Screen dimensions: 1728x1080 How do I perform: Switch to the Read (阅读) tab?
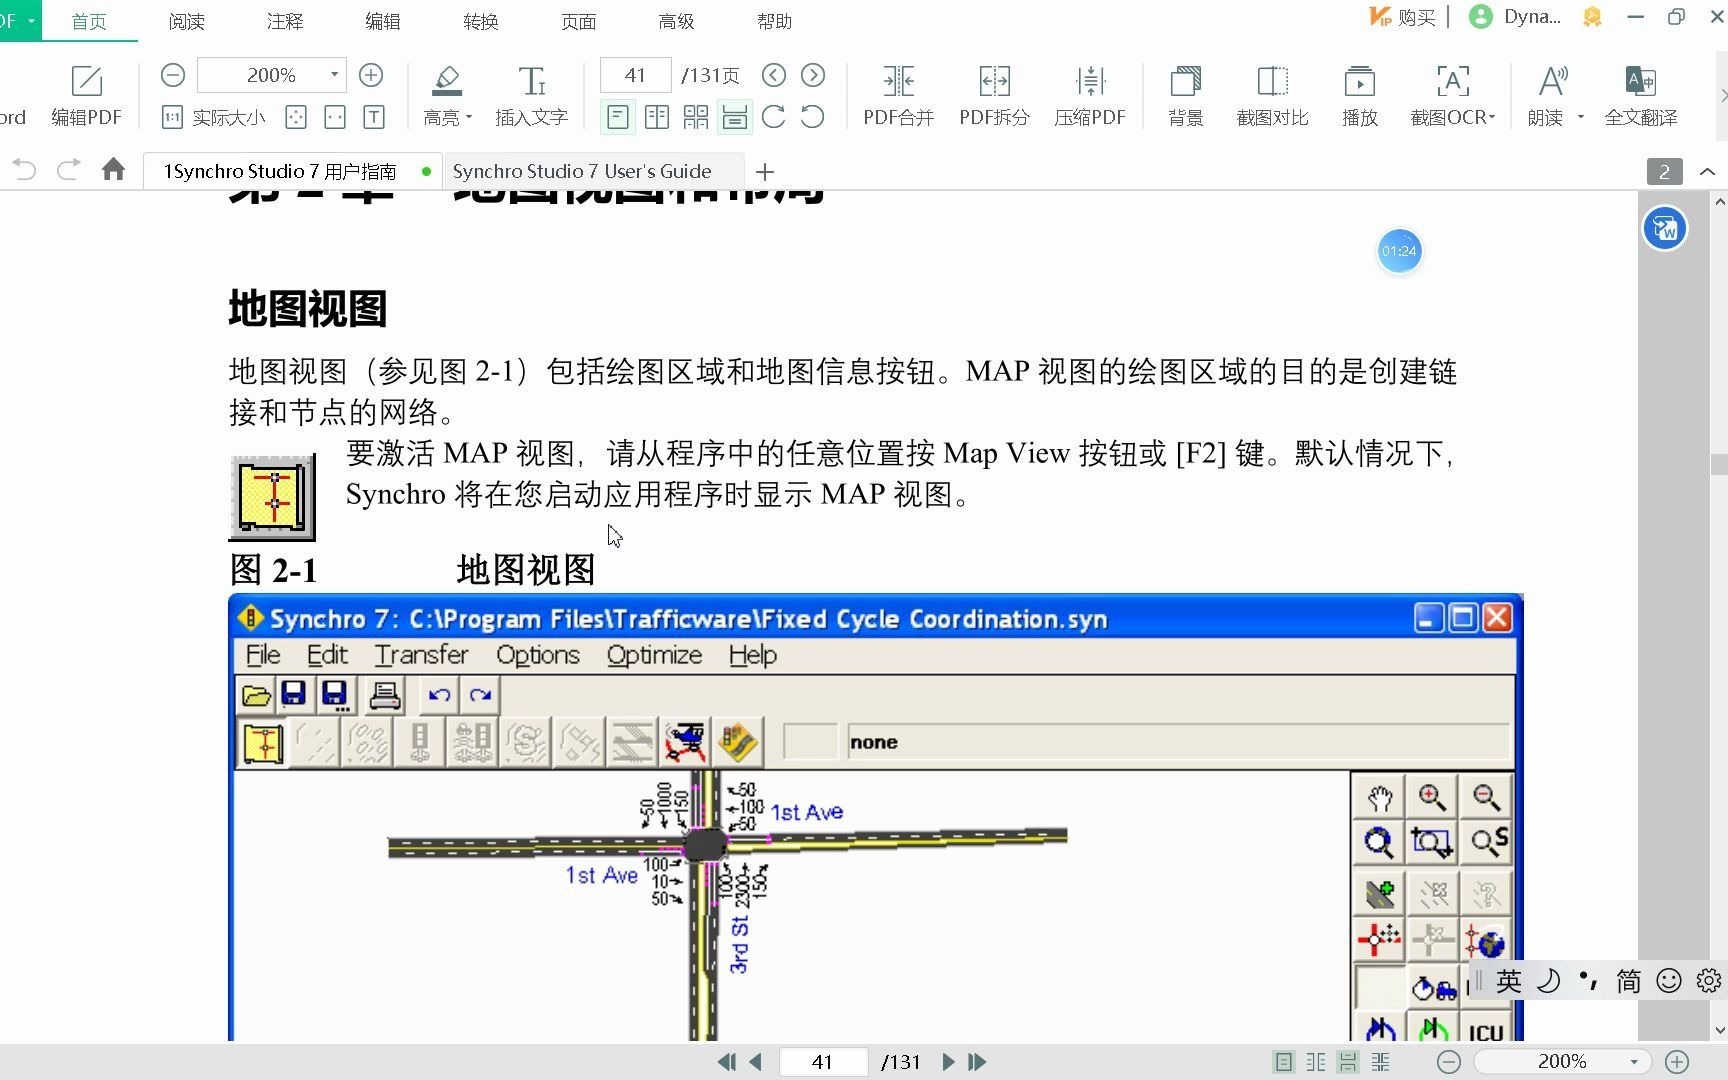pos(186,21)
